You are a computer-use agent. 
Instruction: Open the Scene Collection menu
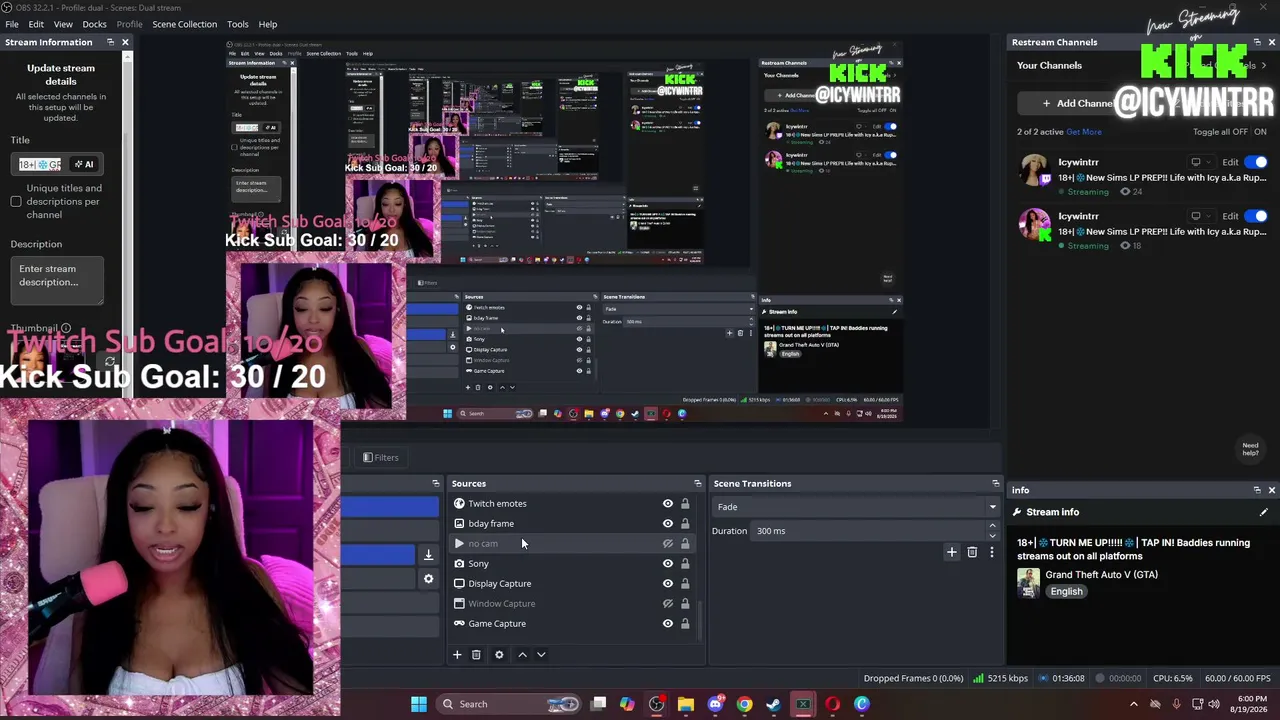(x=185, y=24)
